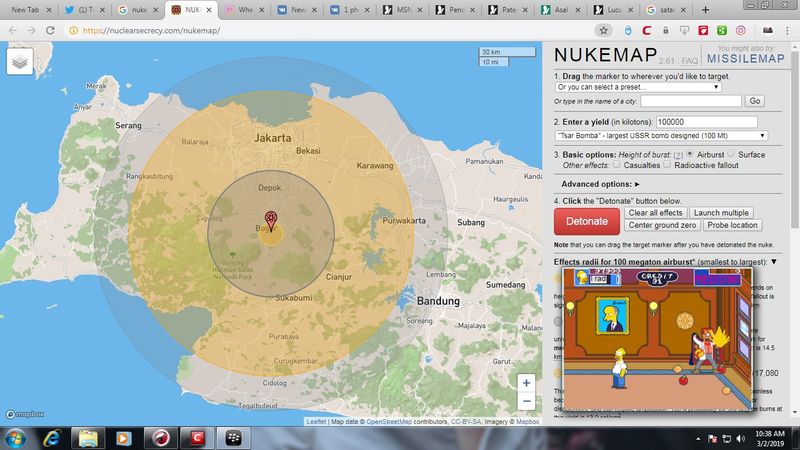
Task: Switch to the Twitter browser tab
Action: tap(85, 10)
